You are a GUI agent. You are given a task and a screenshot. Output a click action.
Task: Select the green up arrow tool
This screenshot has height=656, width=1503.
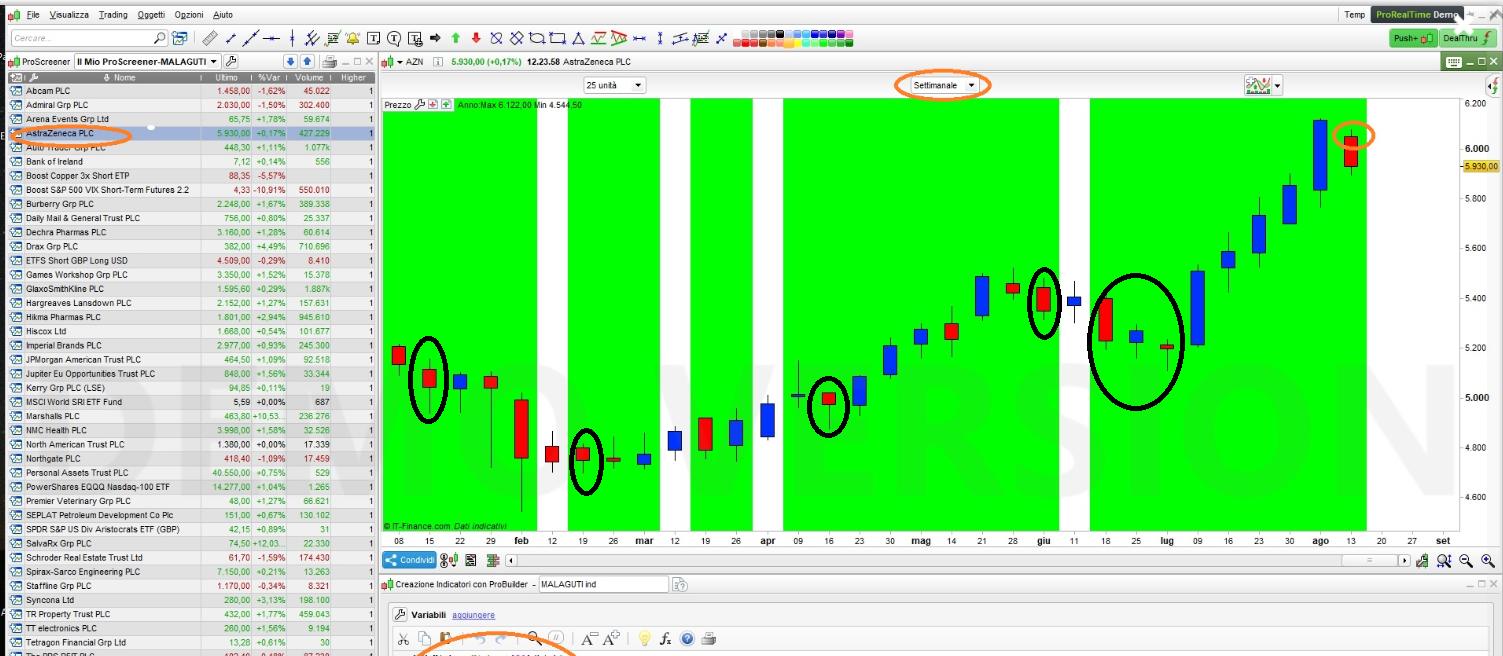click(x=456, y=38)
